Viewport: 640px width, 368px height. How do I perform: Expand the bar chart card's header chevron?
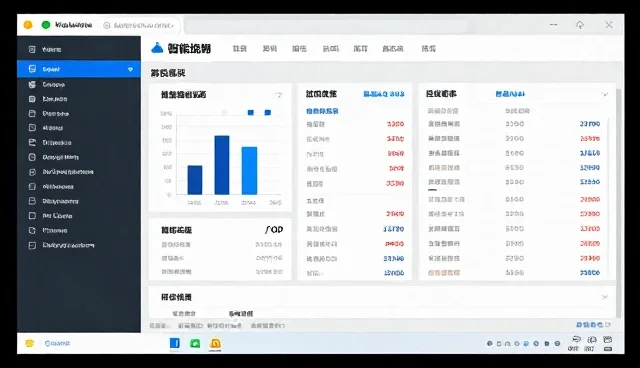[279, 95]
